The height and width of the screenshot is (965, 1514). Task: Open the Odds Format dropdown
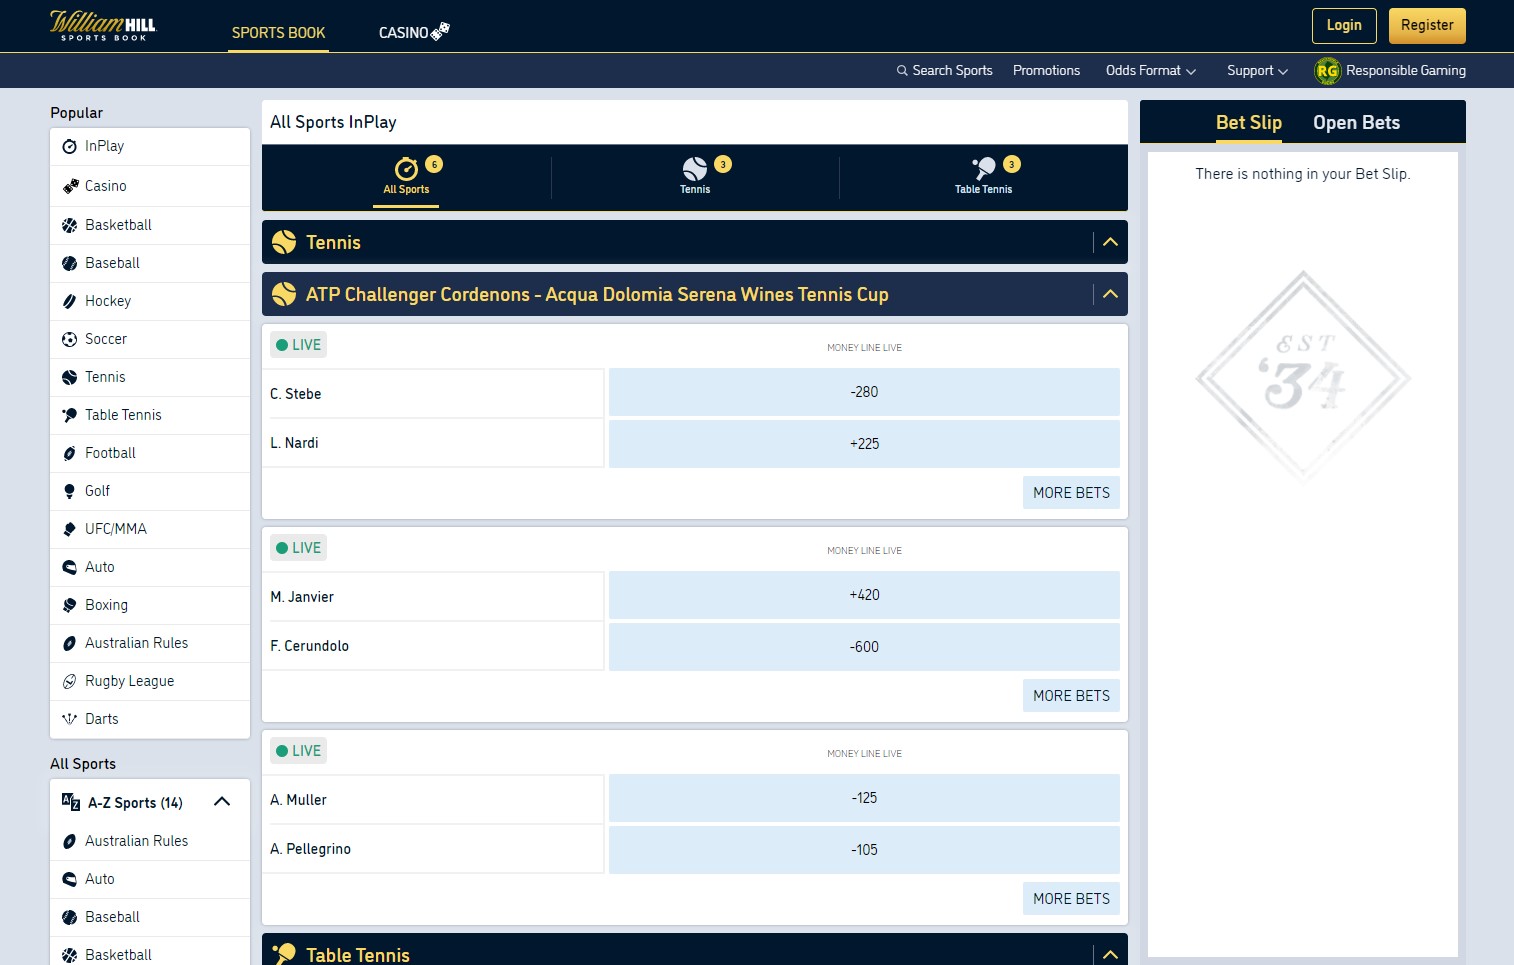(x=1150, y=71)
